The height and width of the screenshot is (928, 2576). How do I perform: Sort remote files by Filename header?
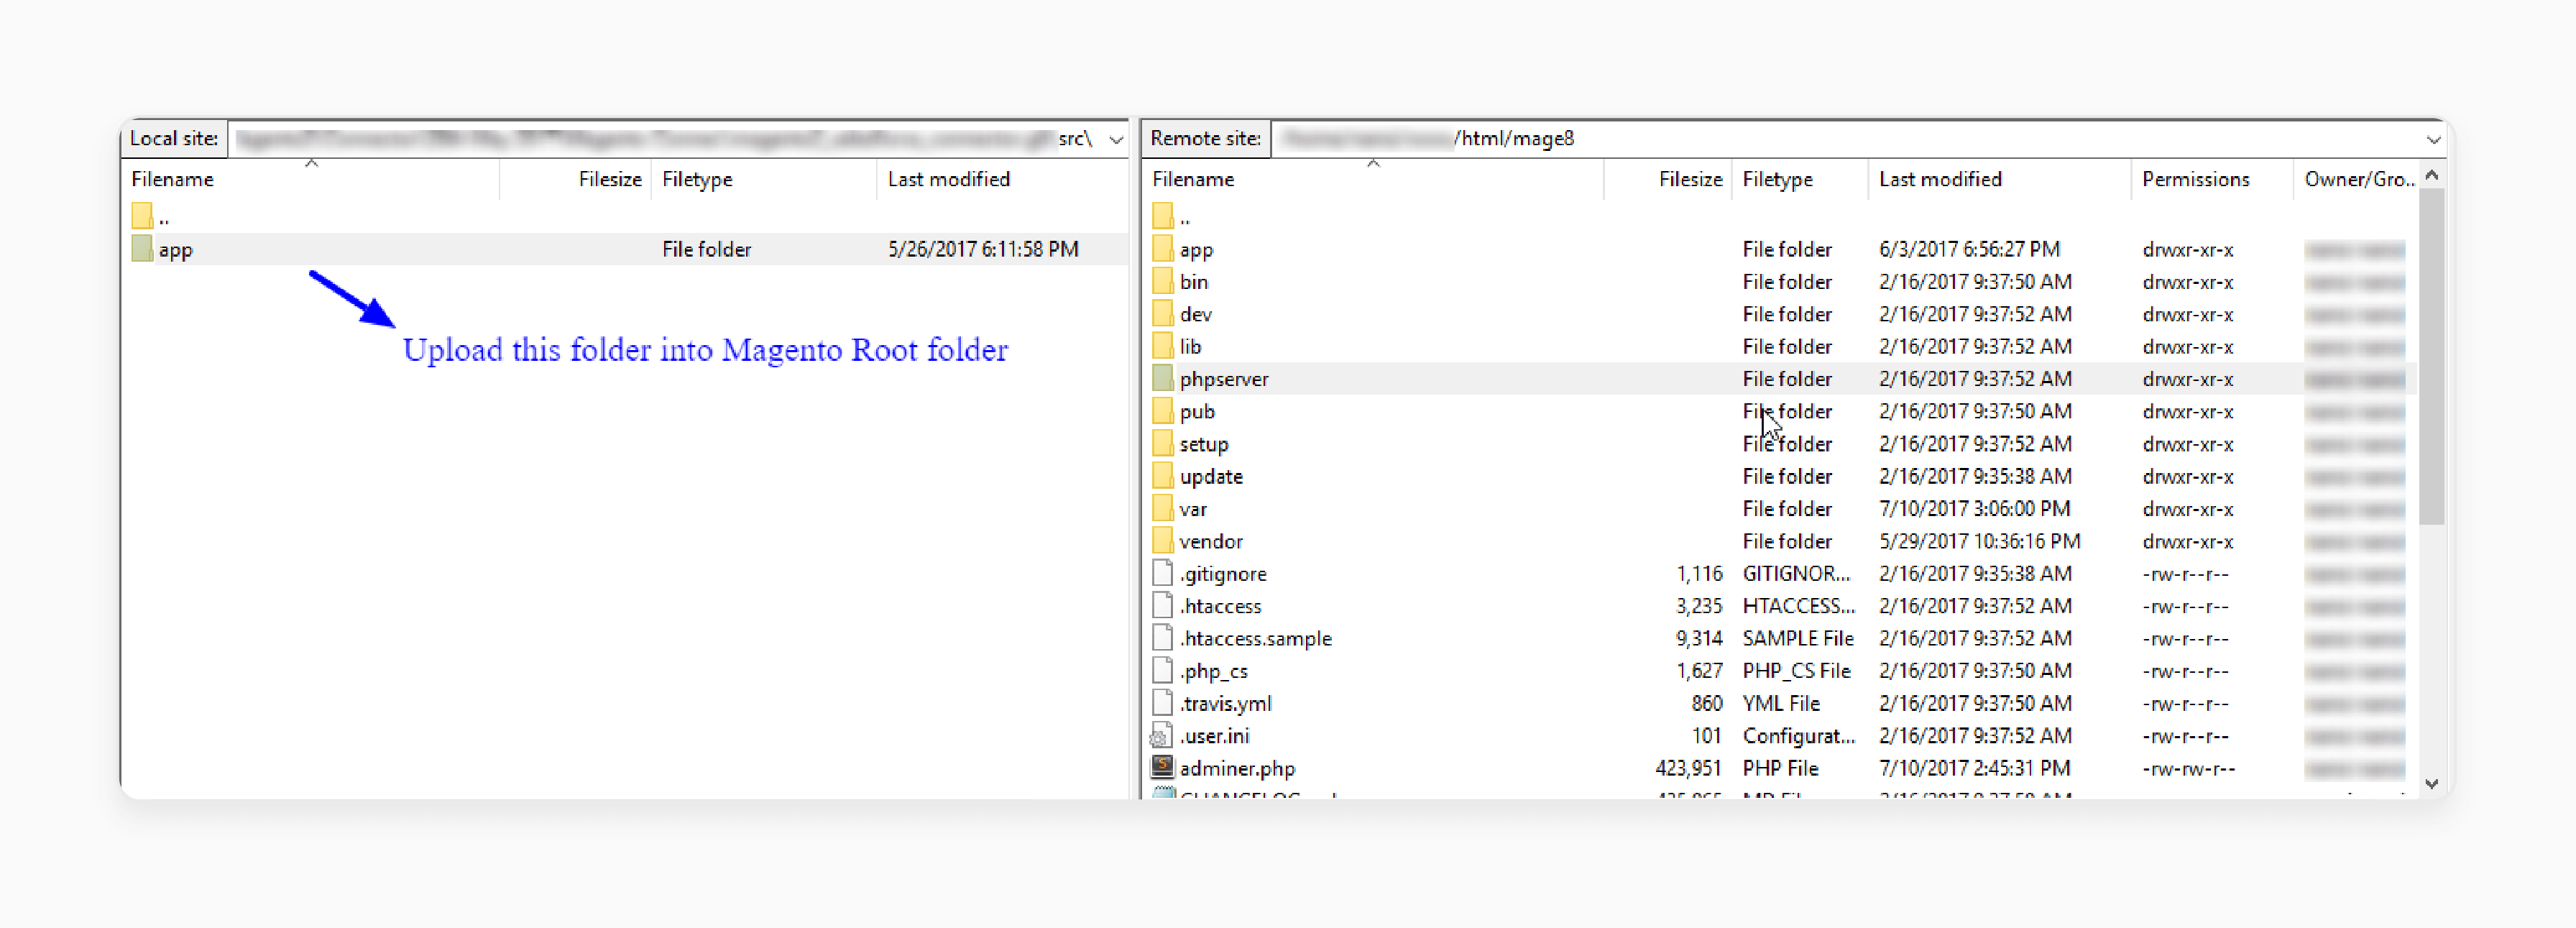(x=1193, y=179)
